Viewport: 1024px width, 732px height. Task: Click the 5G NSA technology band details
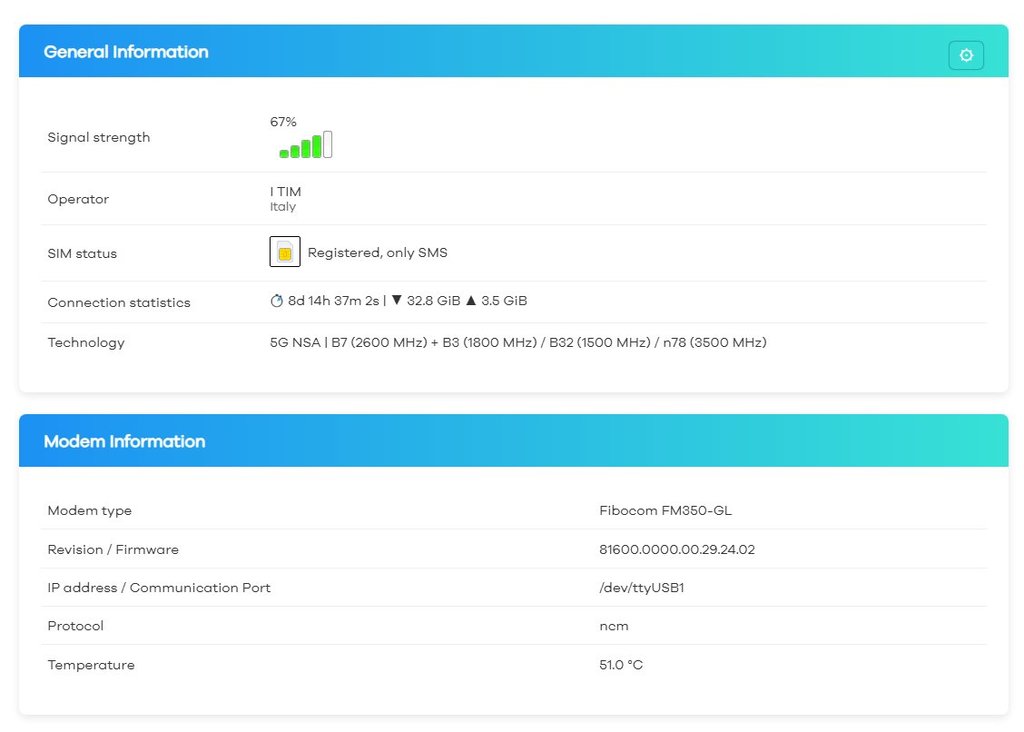(x=518, y=342)
